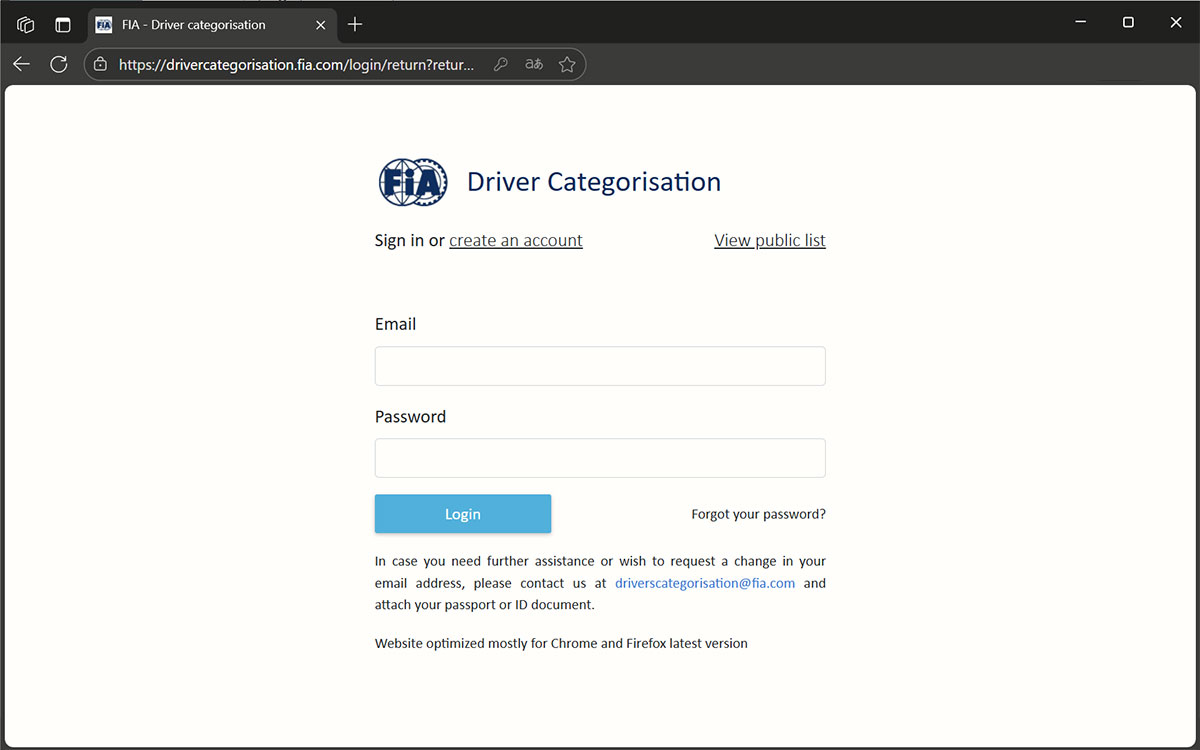Click the browser back arrow
1200x750 pixels.
(x=22, y=64)
